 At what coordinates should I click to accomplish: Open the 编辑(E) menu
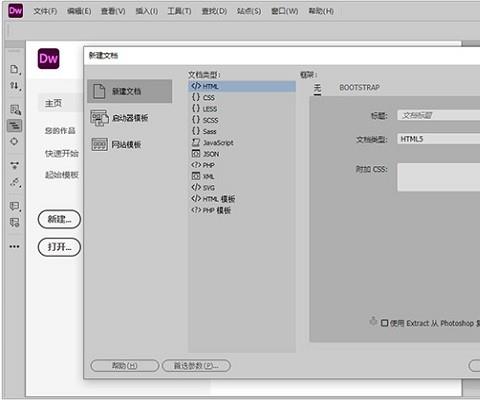[x=79, y=11]
